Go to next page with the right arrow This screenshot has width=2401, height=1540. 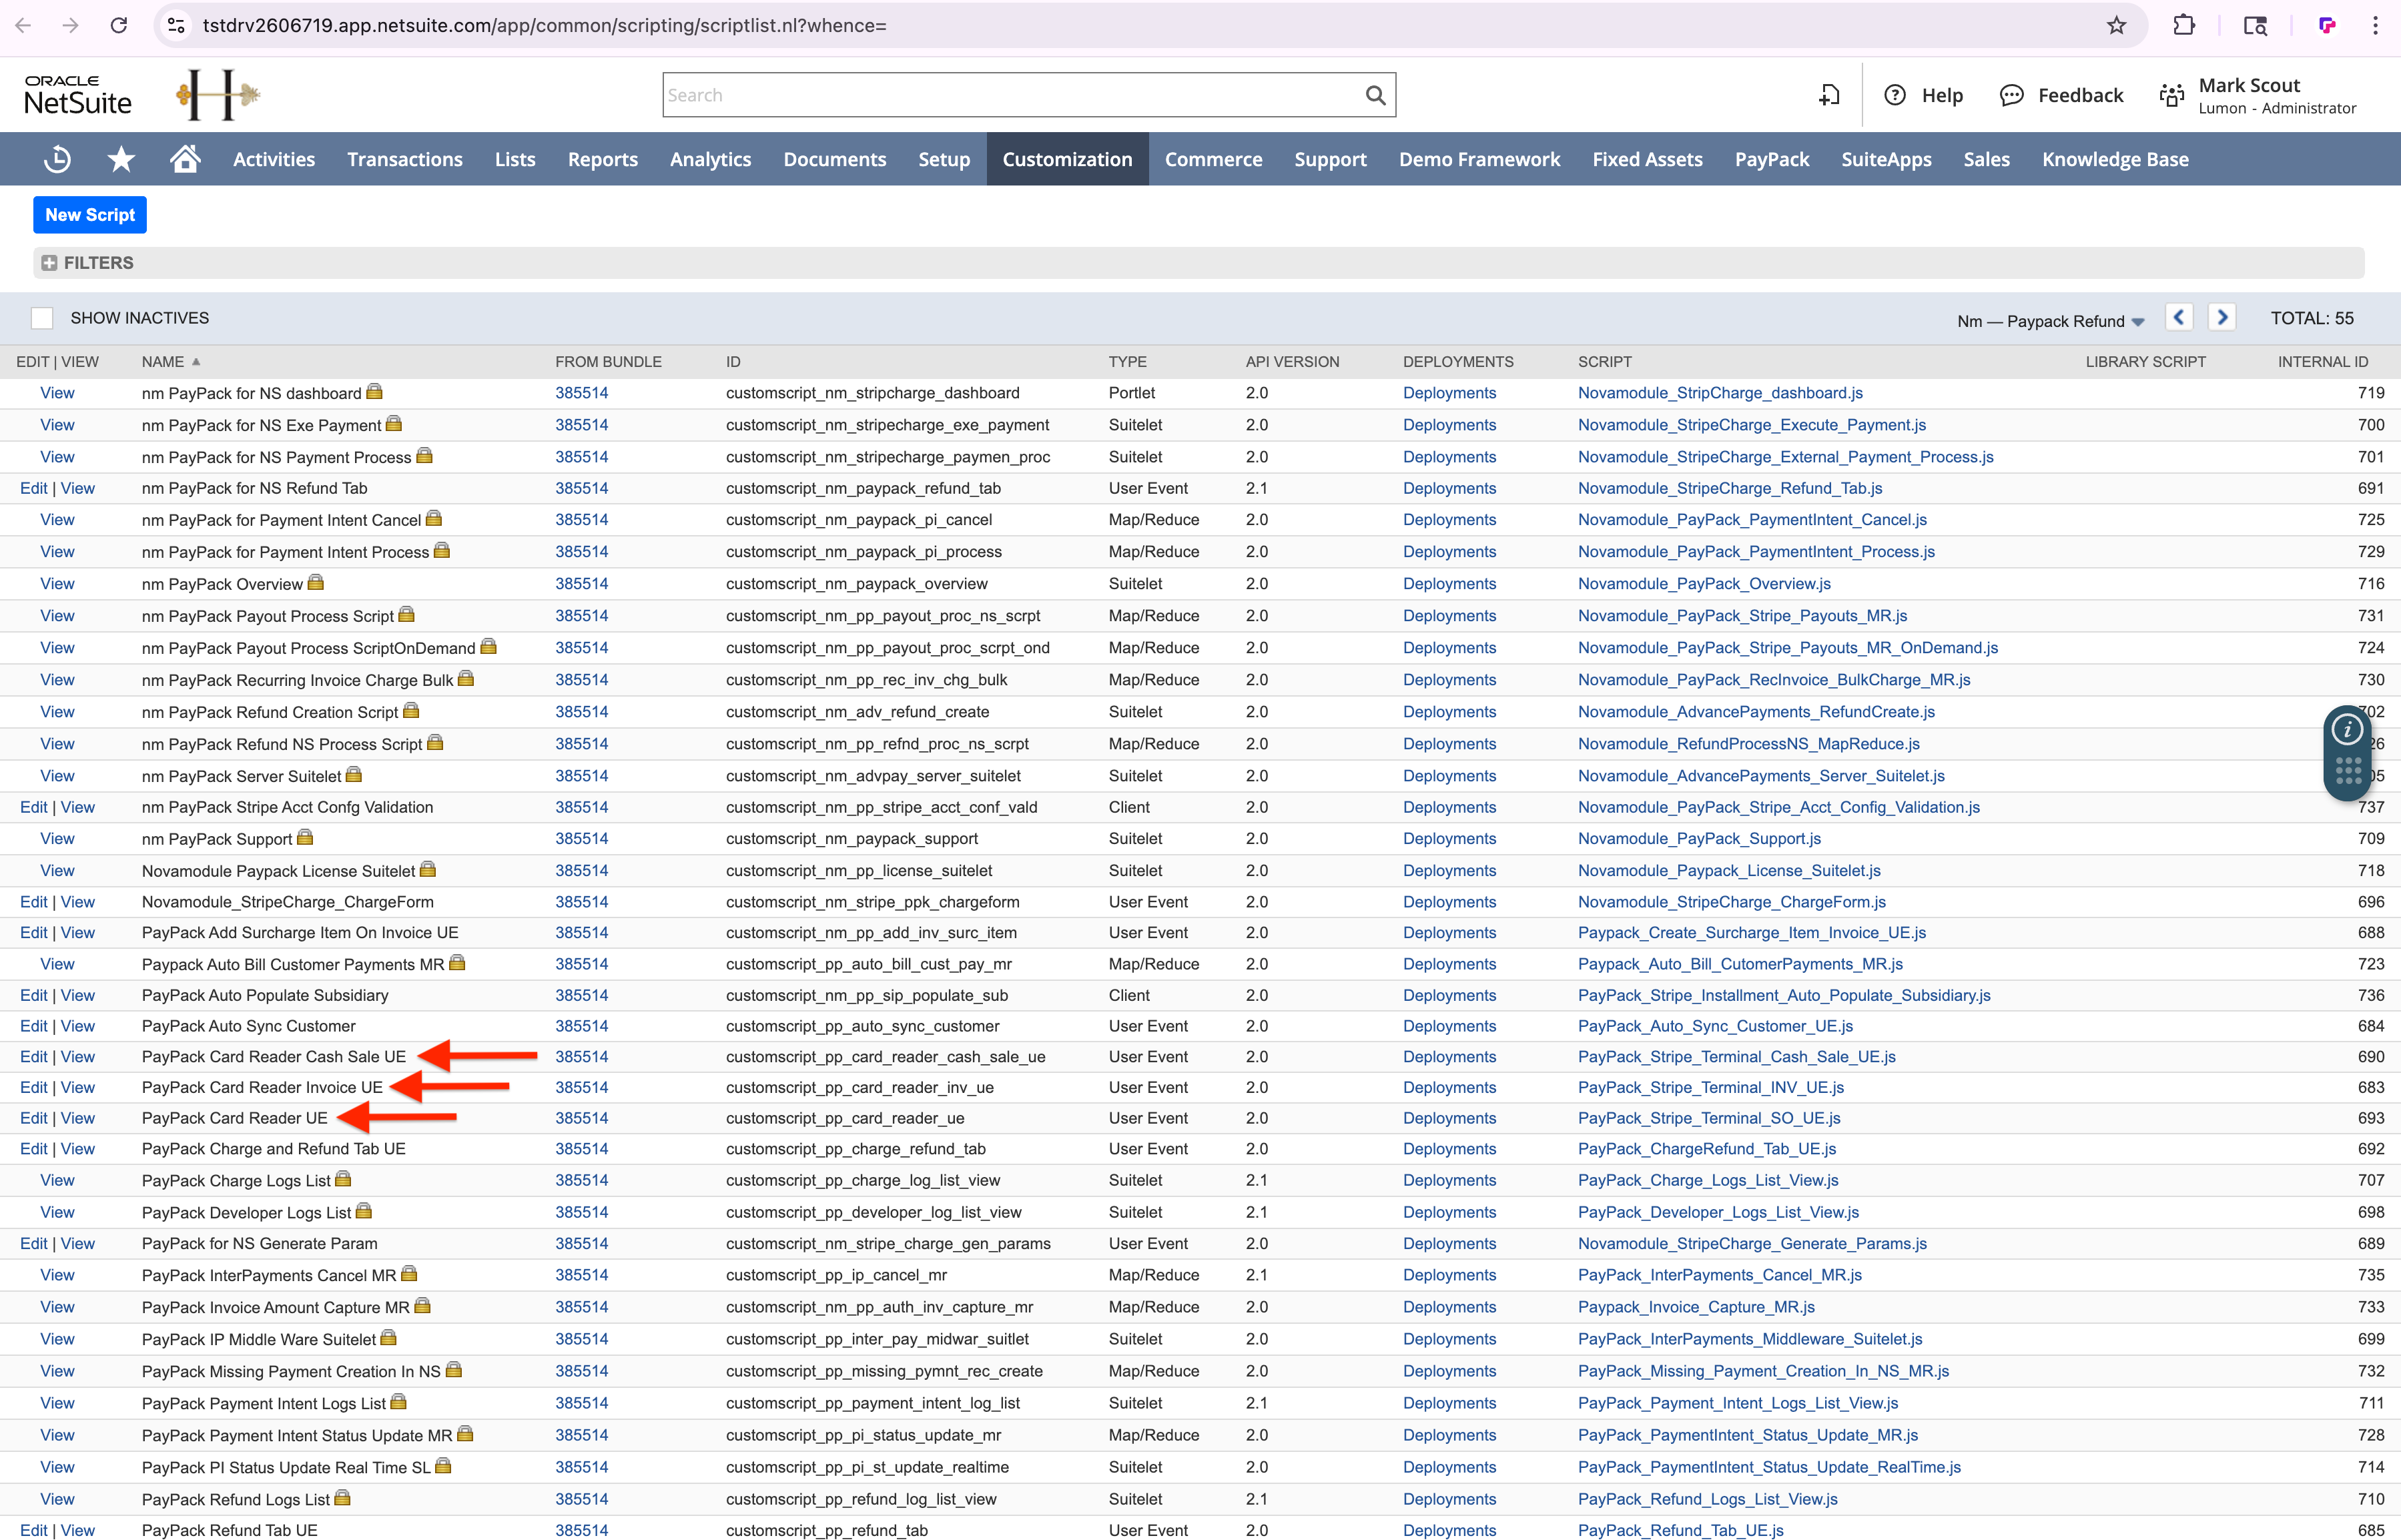2222,317
